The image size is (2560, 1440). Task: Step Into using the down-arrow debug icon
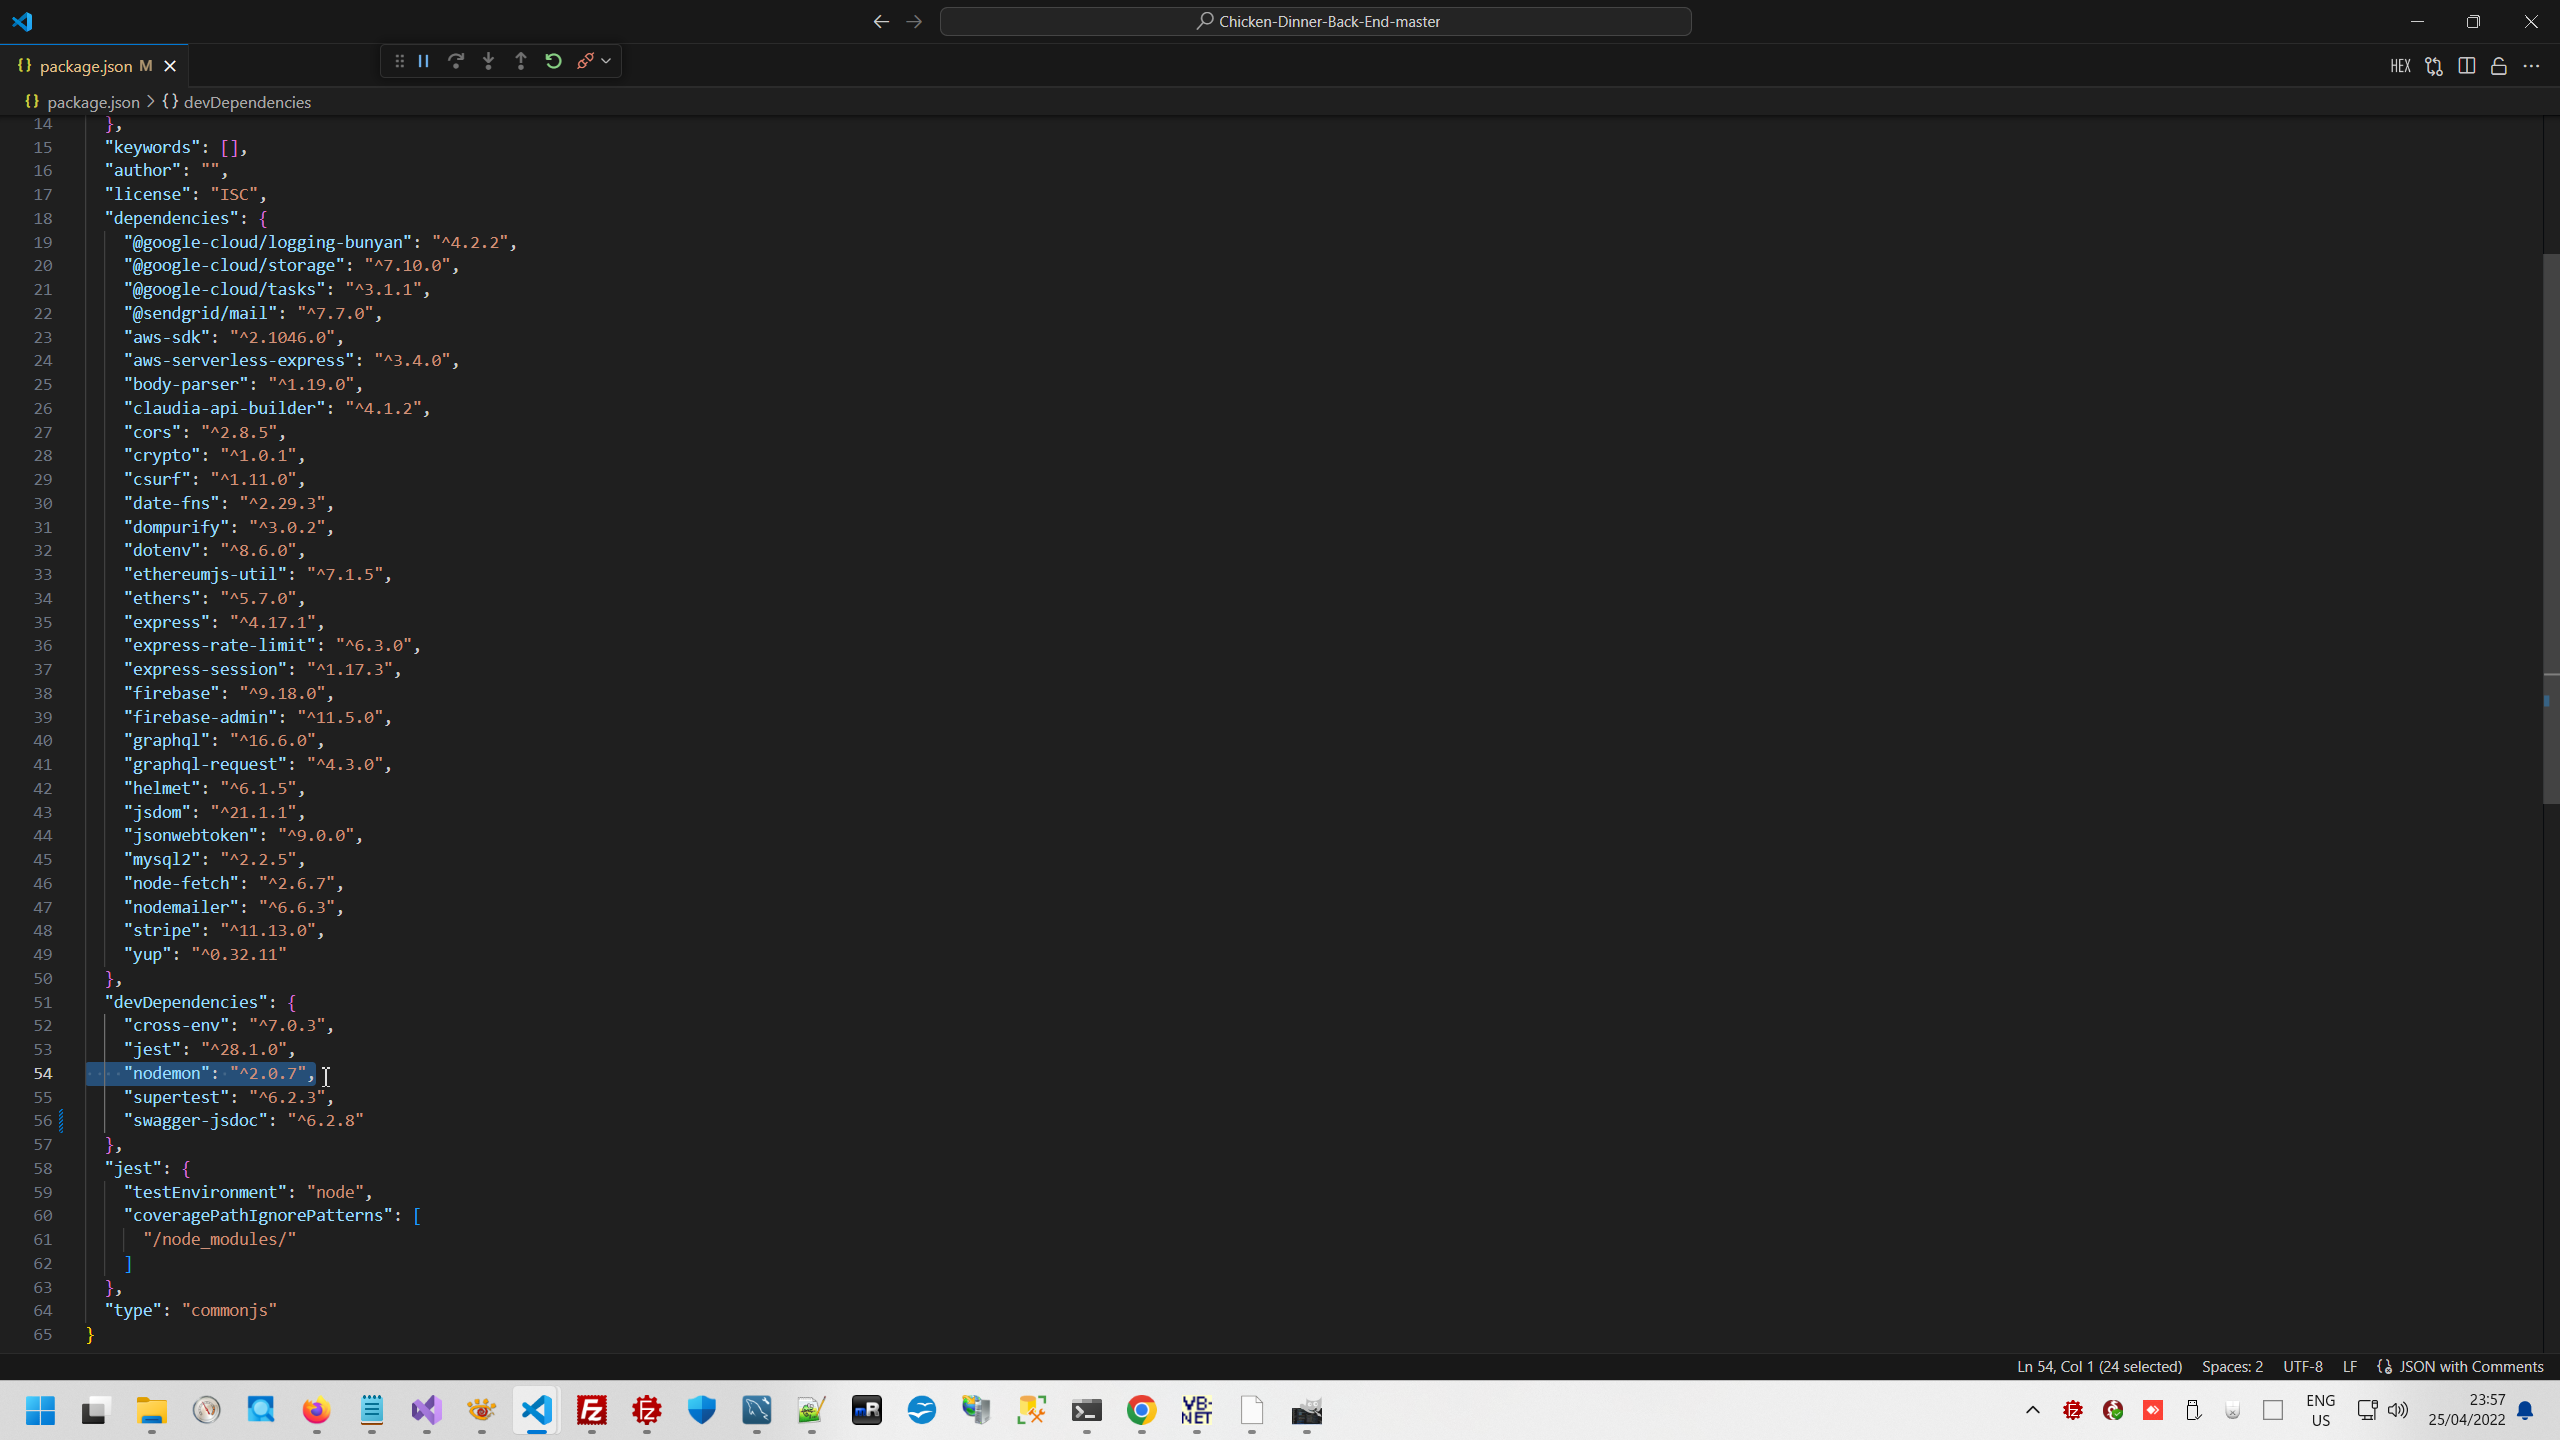tap(488, 61)
